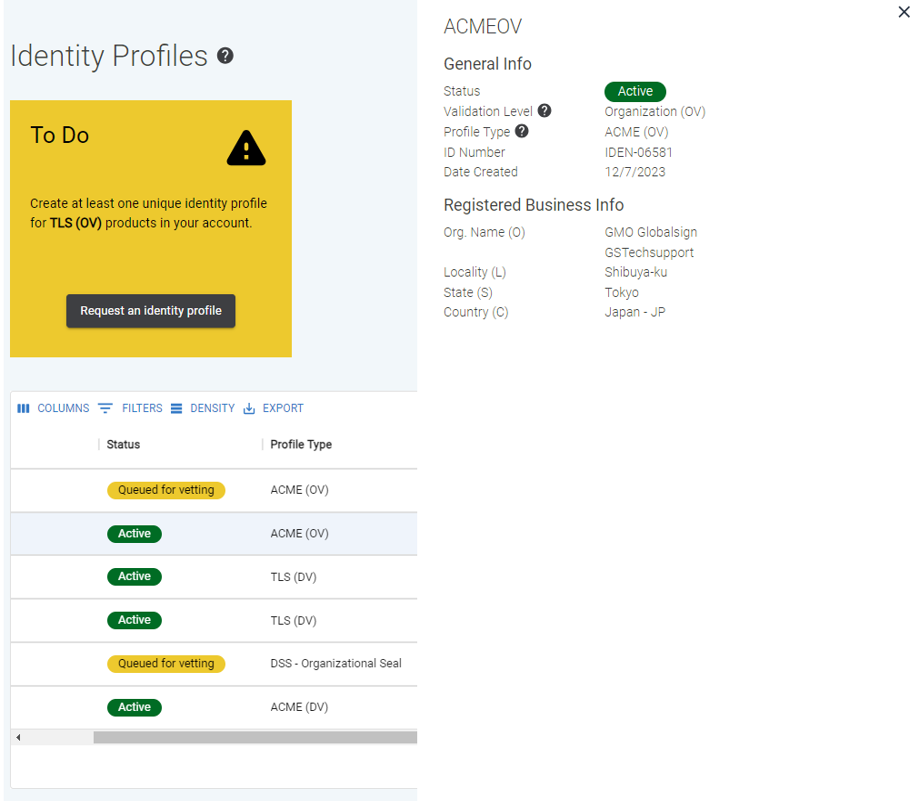Open the table Filters panel

[130, 408]
